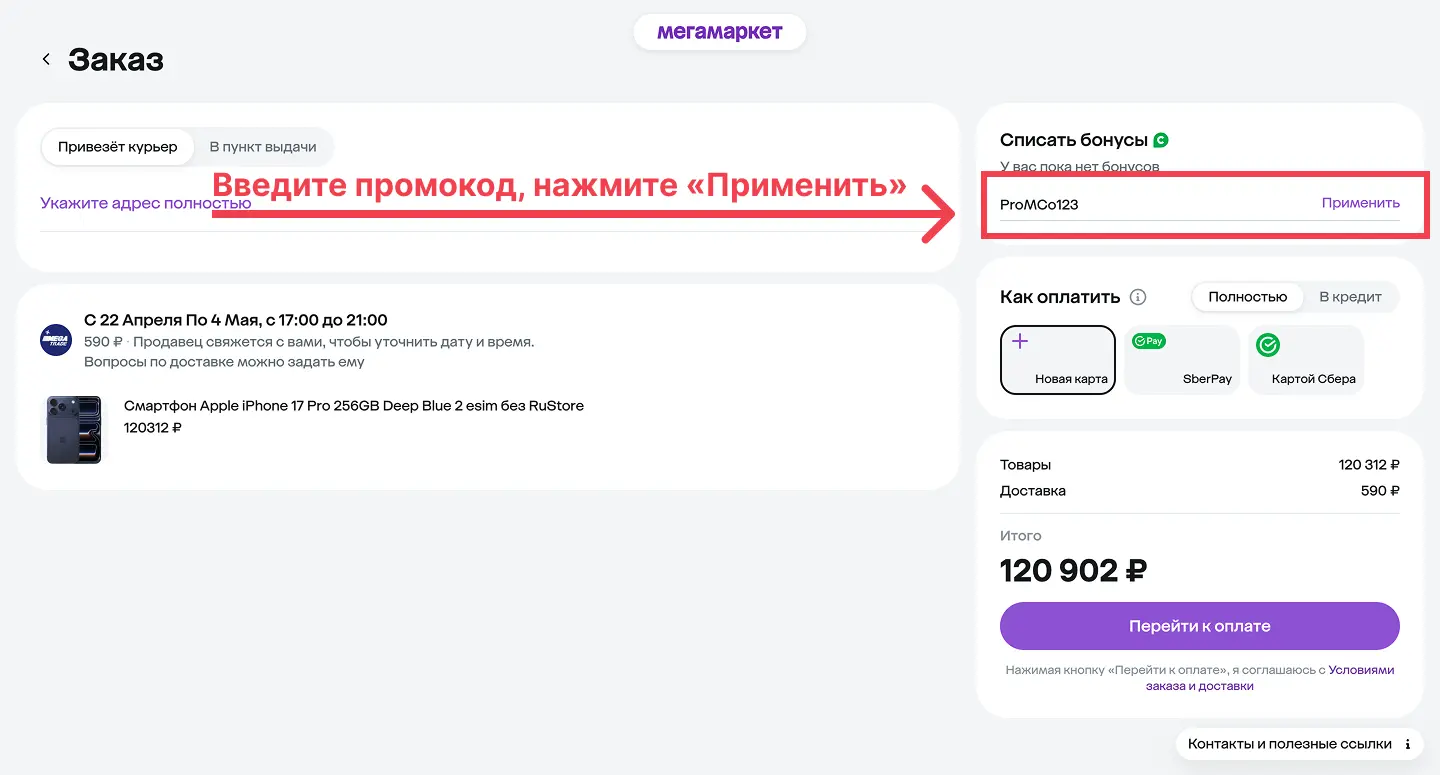Screen dimensions: 1440x775
Task: Click the plus icon on Новая карта
Action: 1019,341
